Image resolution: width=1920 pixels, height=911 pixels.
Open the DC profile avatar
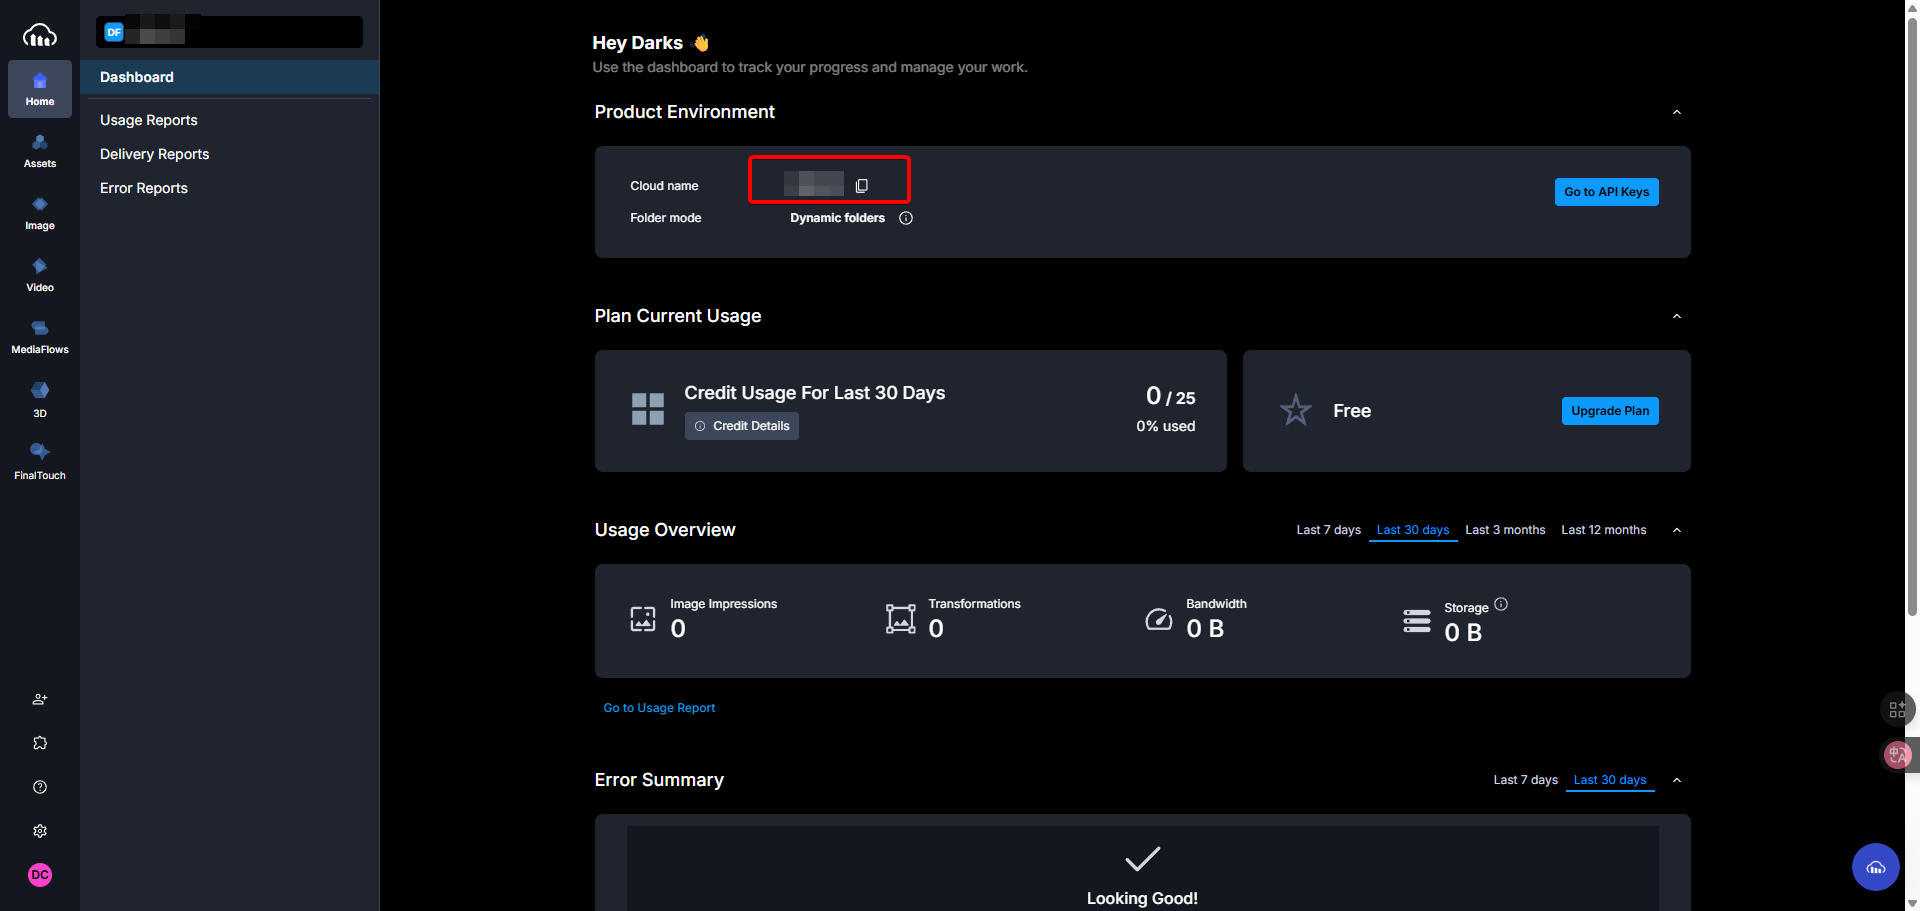(x=39, y=874)
